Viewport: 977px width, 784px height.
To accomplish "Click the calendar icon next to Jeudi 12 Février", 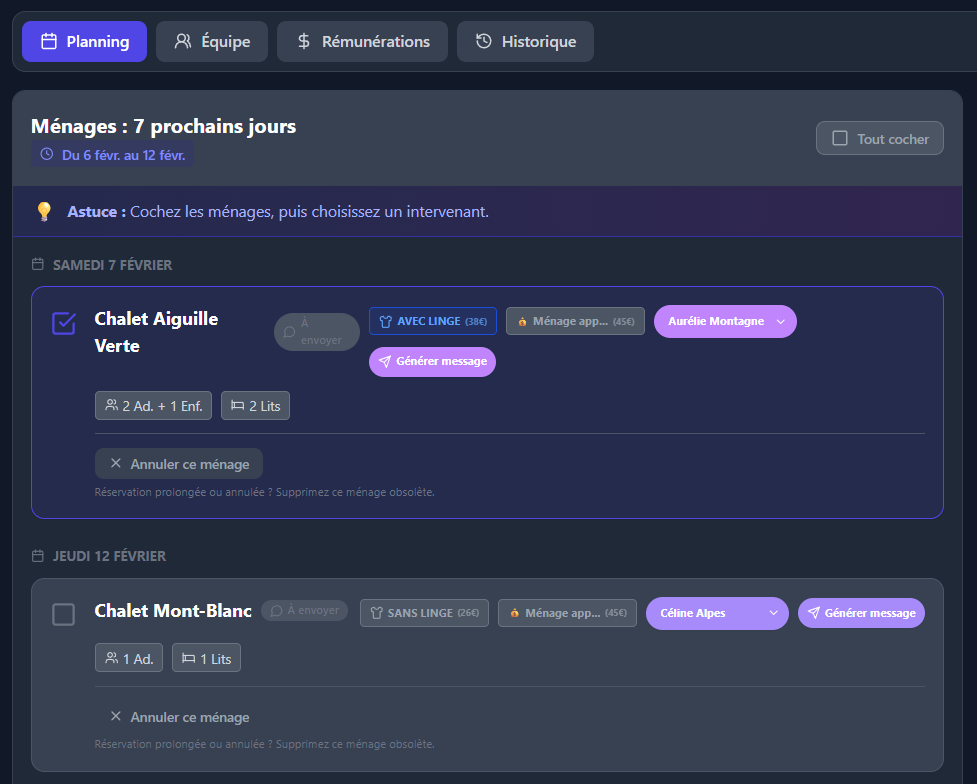I will [38, 556].
